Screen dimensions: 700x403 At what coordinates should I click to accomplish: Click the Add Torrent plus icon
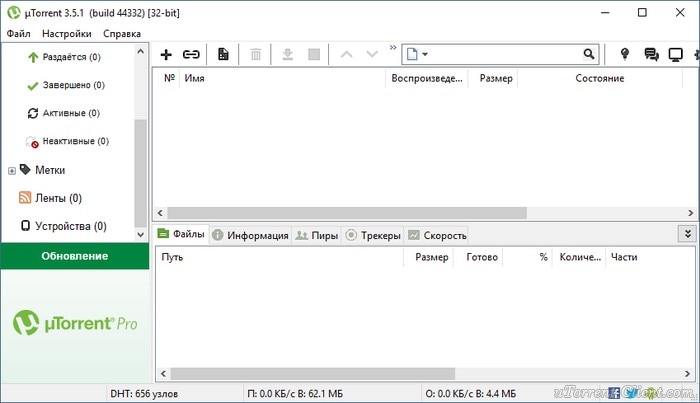pyautogui.click(x=166, y=54)
